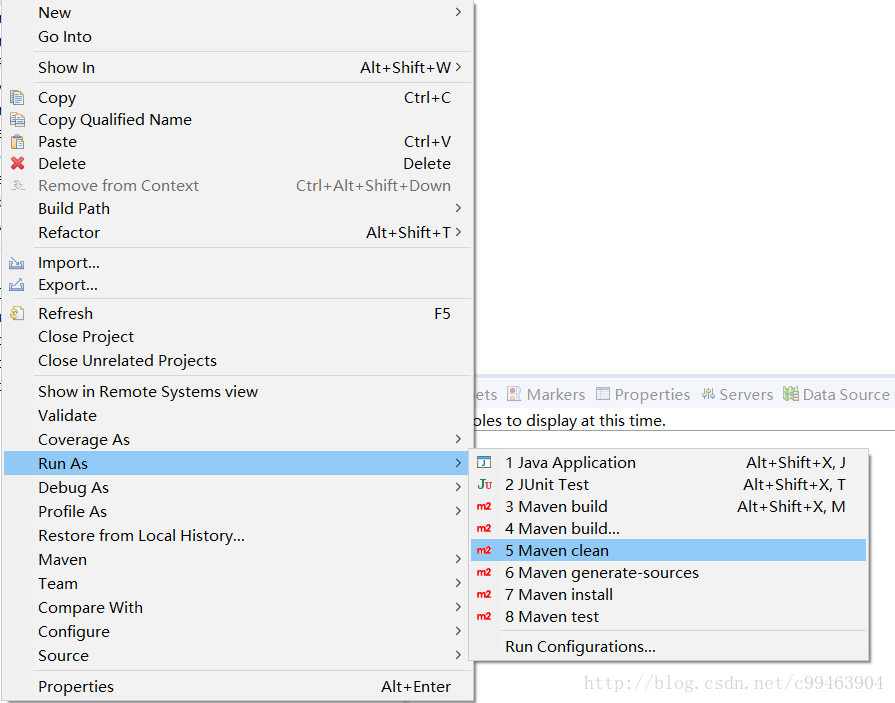Run 3 Maven build
Viewport: 895px width, 703px height.
click(668, 507)
